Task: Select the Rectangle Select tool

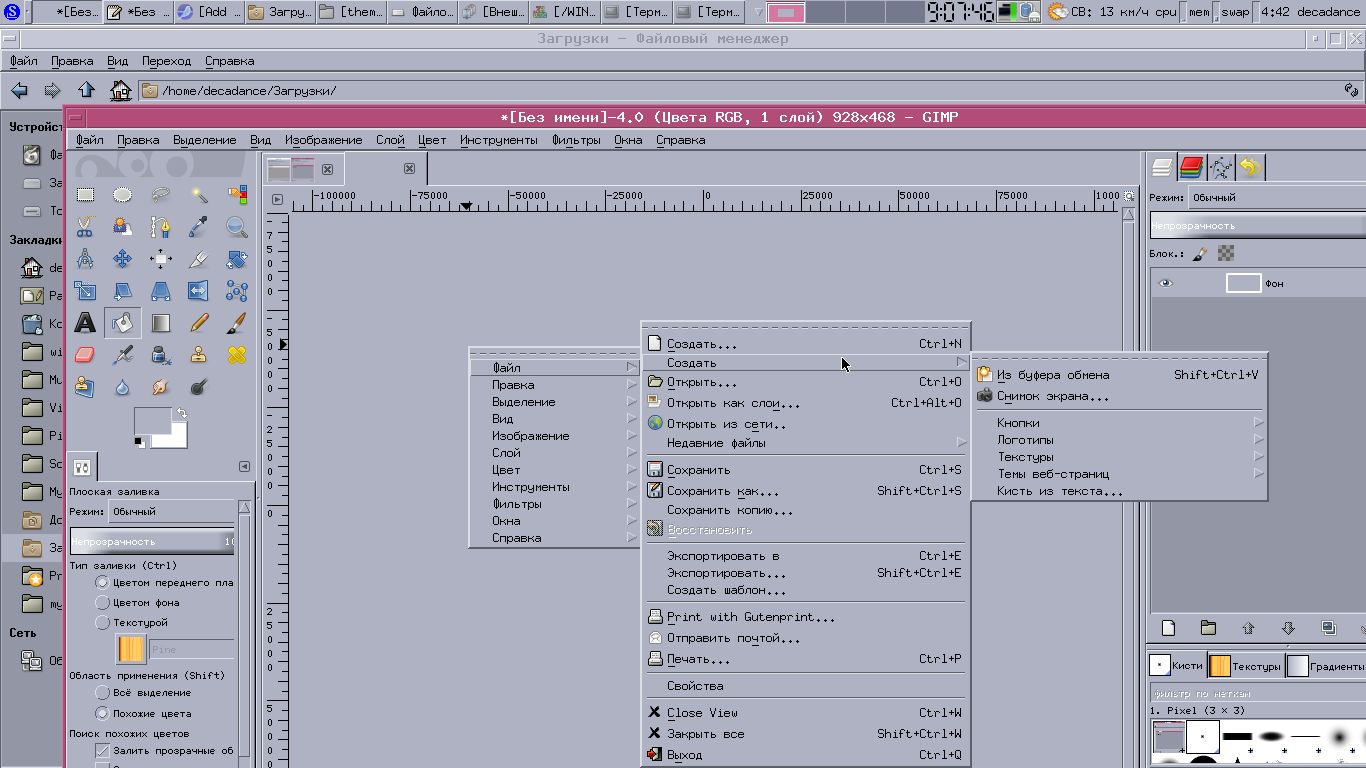Action: point(85,195)
